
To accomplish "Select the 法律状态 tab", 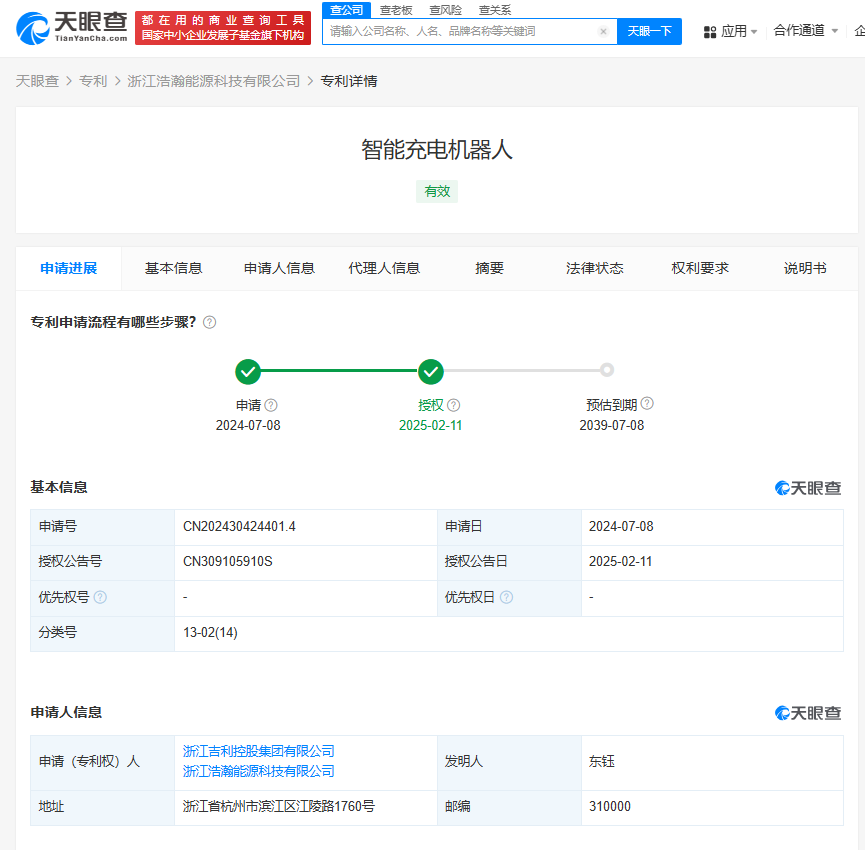I will click(x=594, y=268).
